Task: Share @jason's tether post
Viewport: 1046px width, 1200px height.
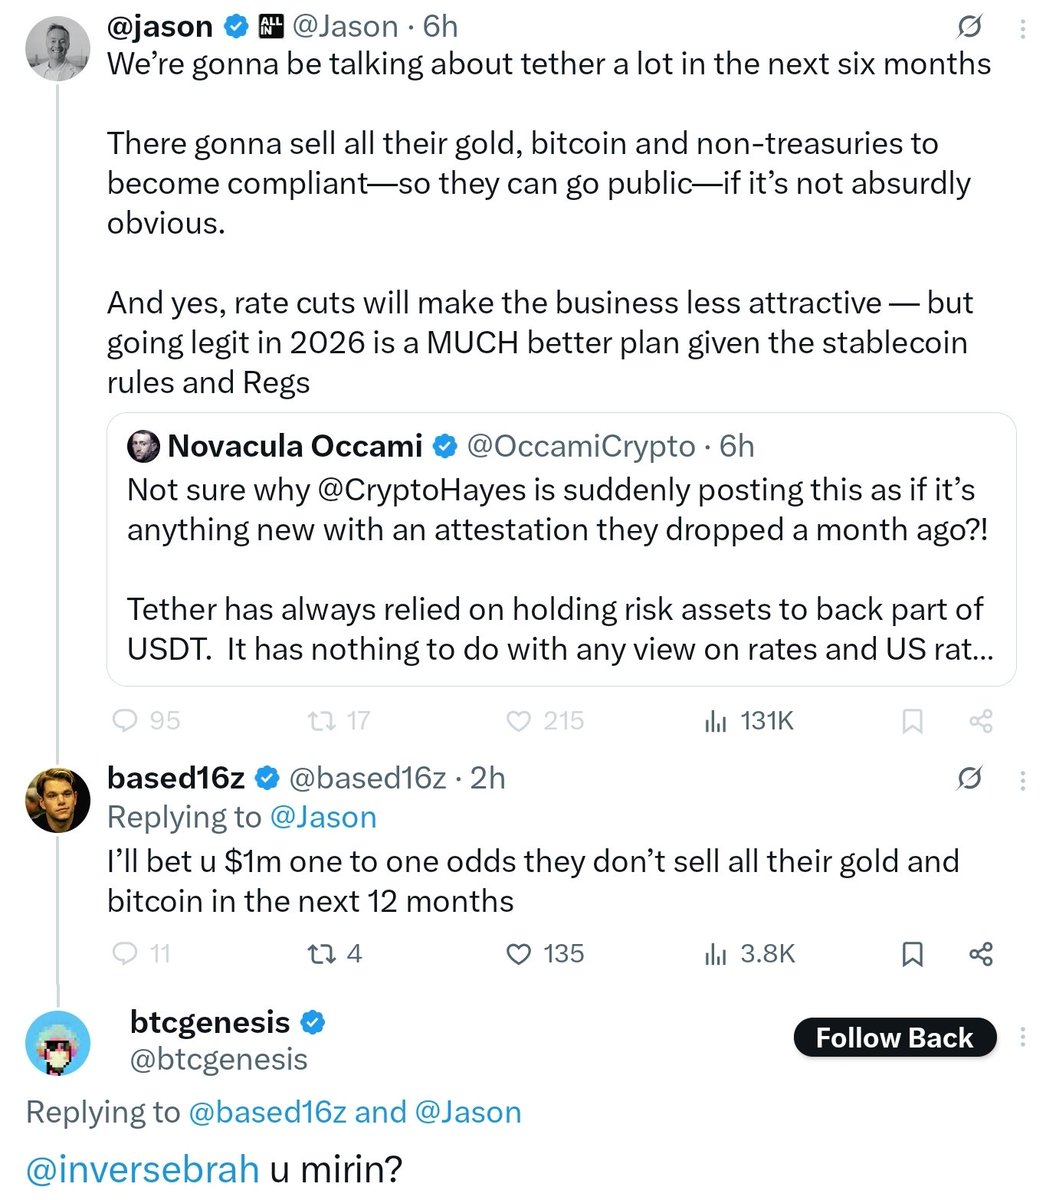Action: (x=981, y=722)
